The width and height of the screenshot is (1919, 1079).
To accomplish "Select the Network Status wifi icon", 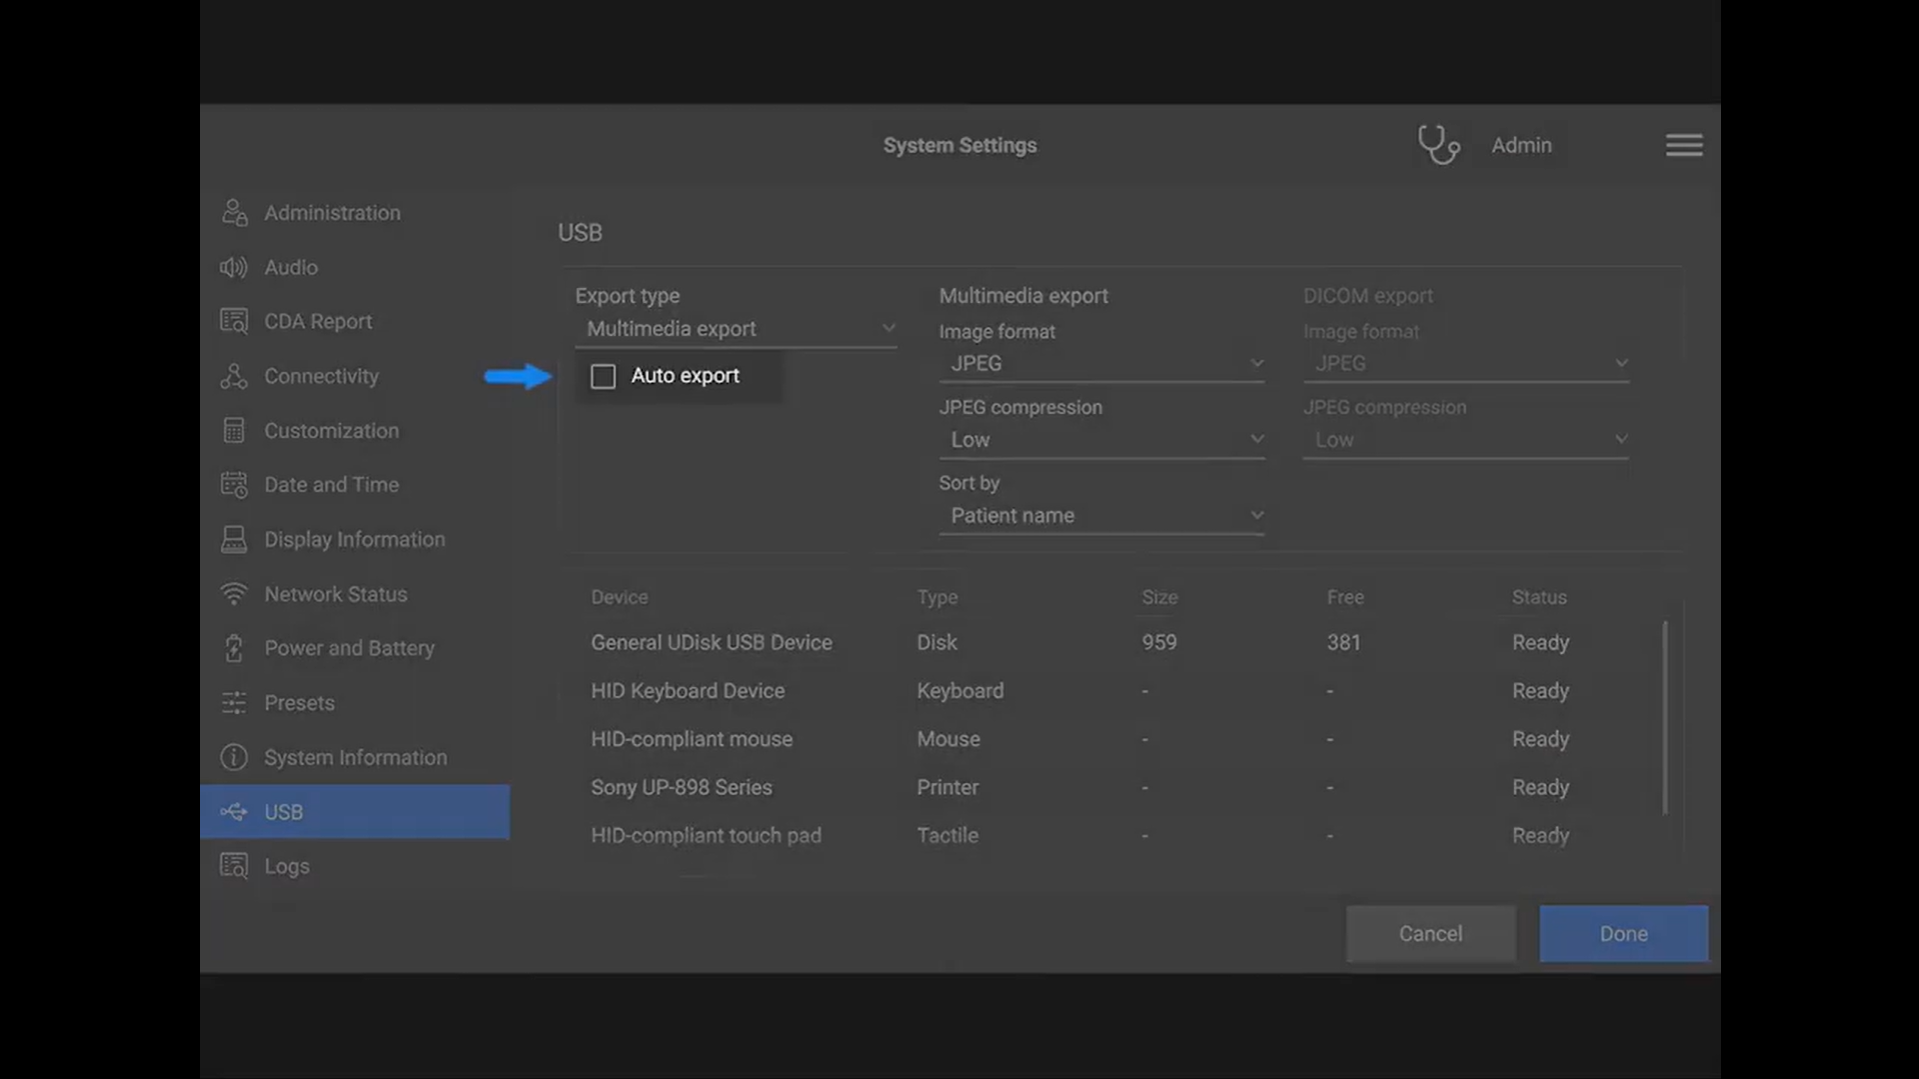I will [x=234, y=593].
